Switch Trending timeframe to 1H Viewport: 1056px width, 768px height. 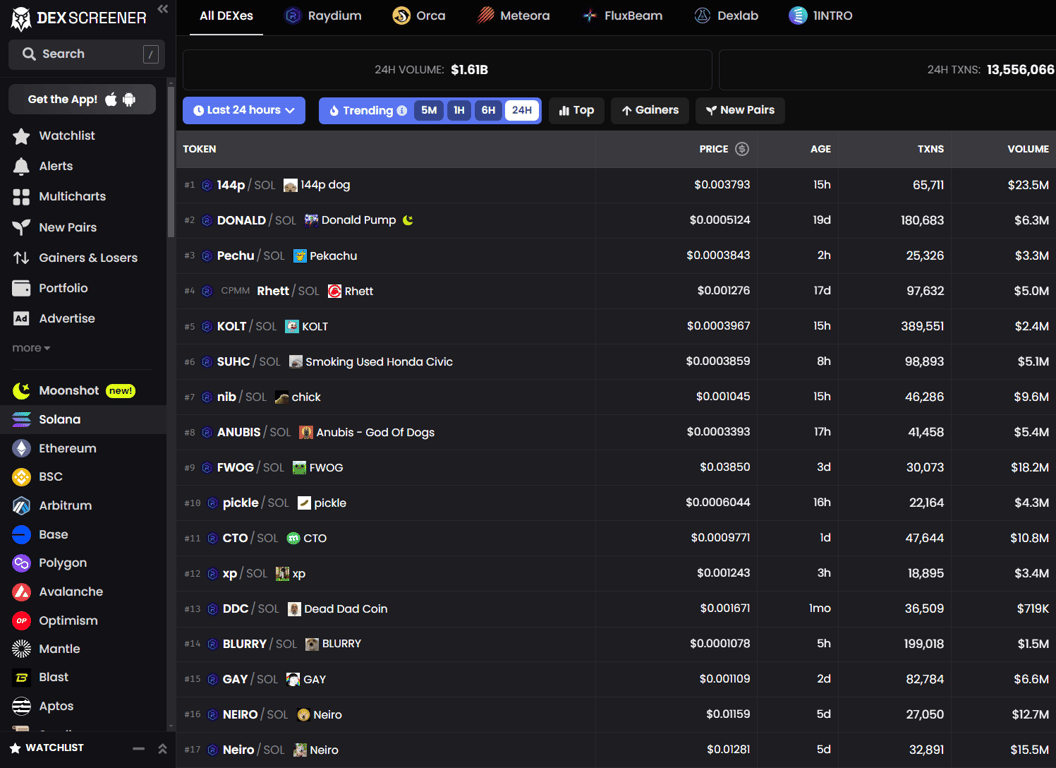click(459, 110)
